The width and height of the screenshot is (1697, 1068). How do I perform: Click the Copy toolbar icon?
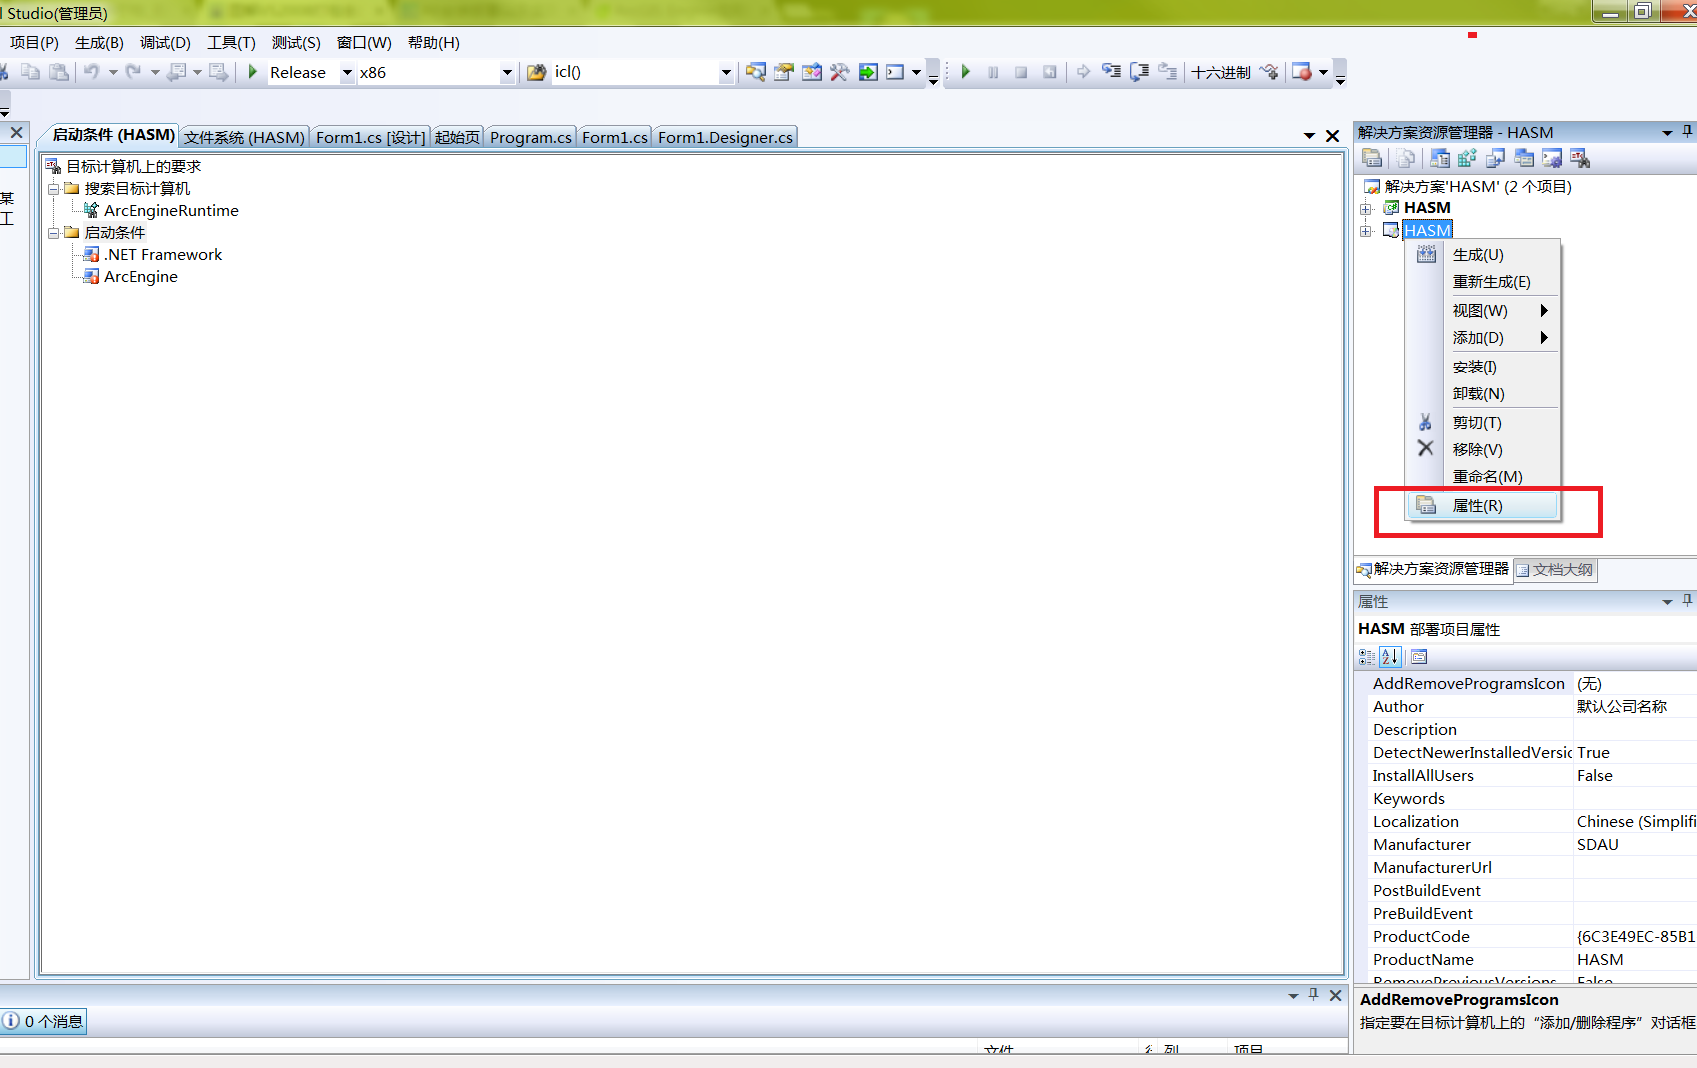pyautogui.click(x=30, y=72)
